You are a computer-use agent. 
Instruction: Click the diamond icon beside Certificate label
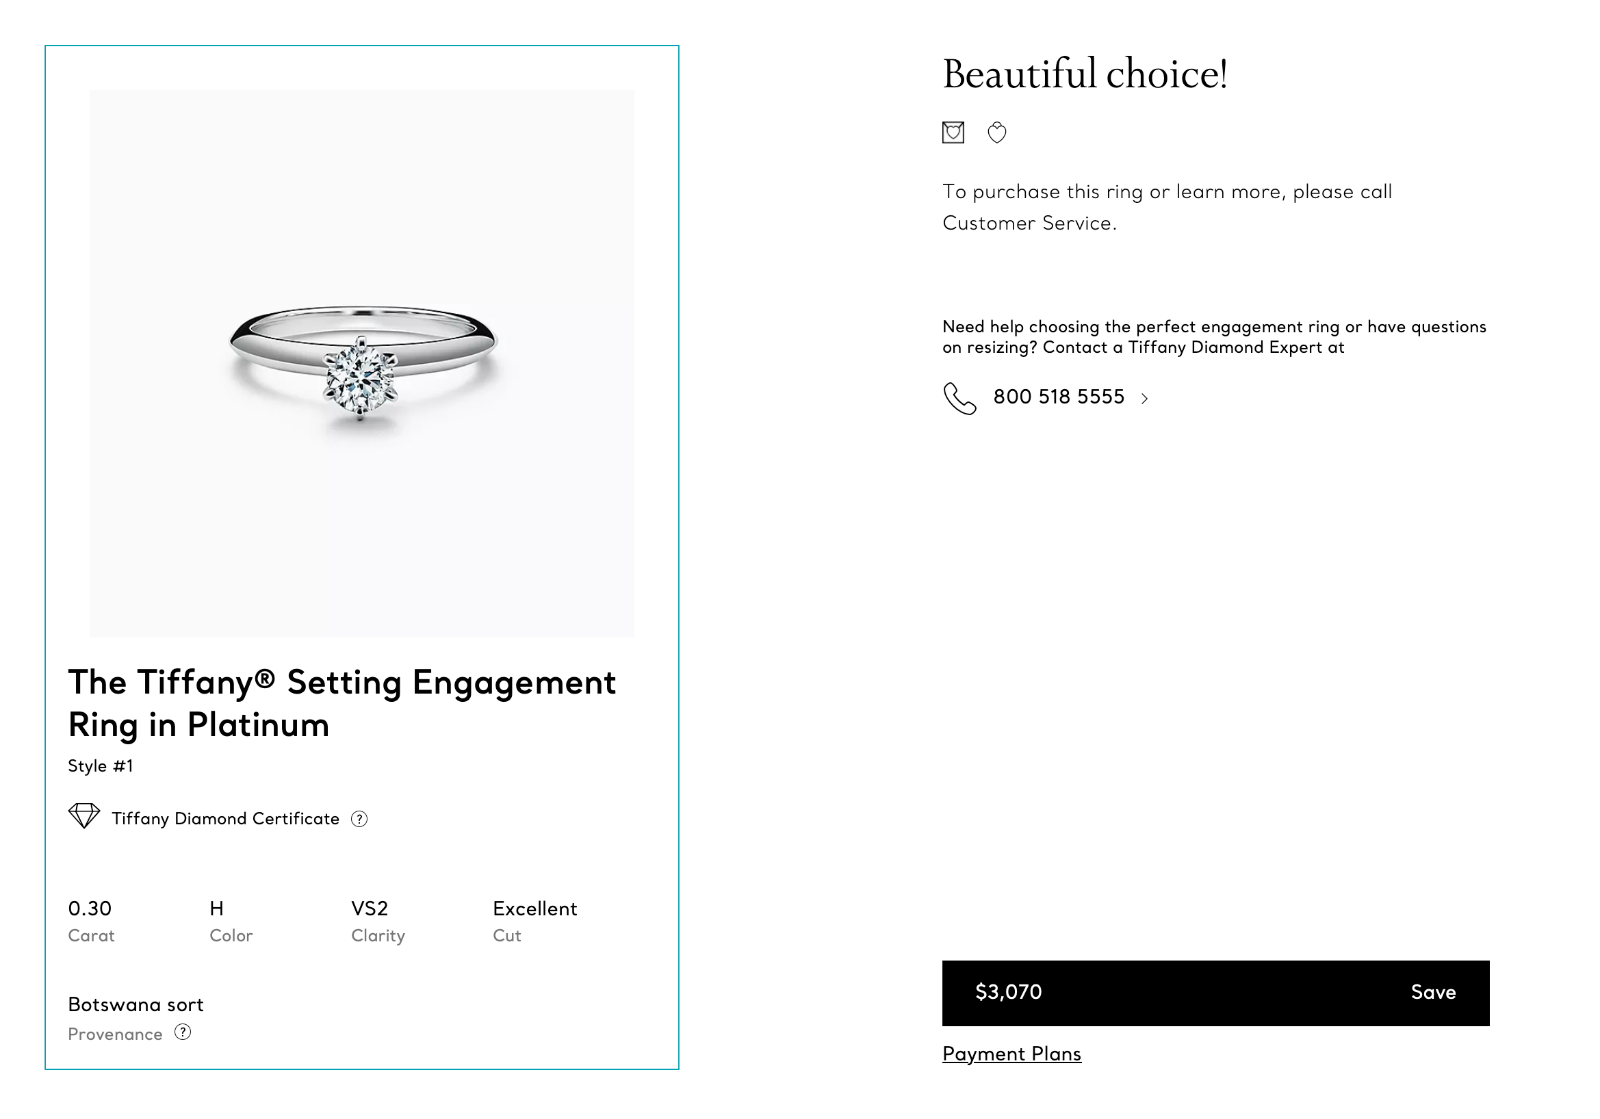click(84, 816)
